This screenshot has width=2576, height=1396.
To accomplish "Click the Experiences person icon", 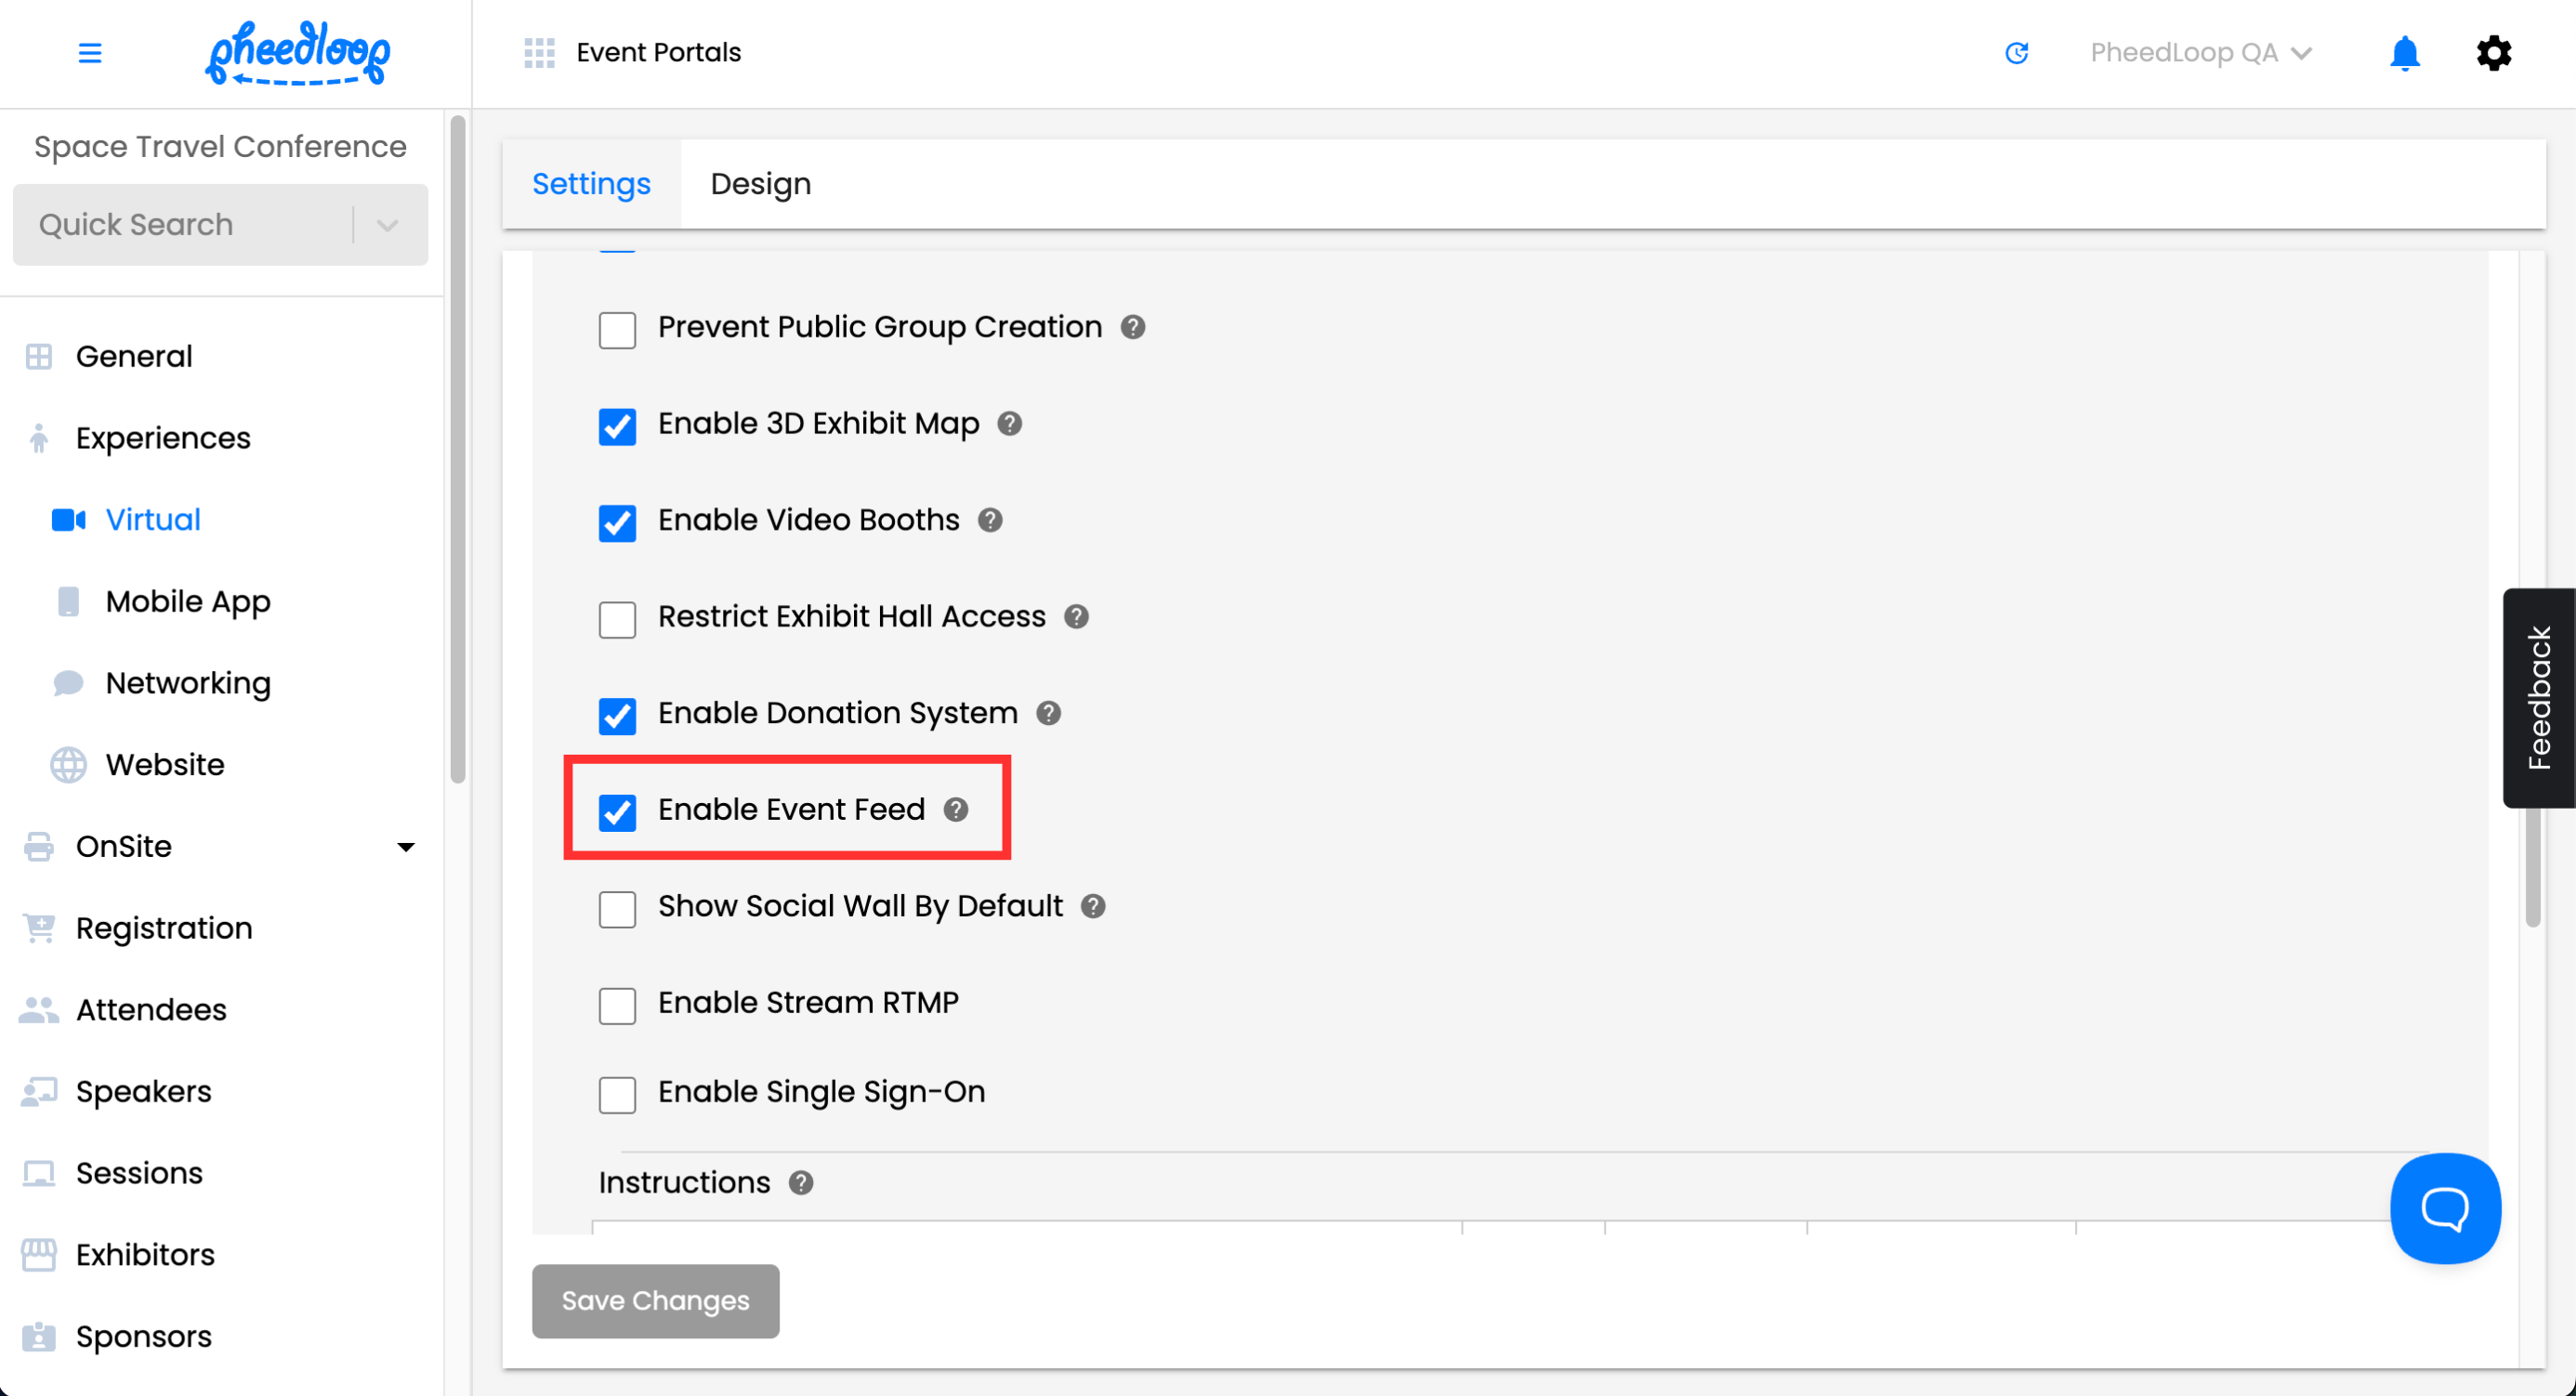I will (x=39, y=438).
